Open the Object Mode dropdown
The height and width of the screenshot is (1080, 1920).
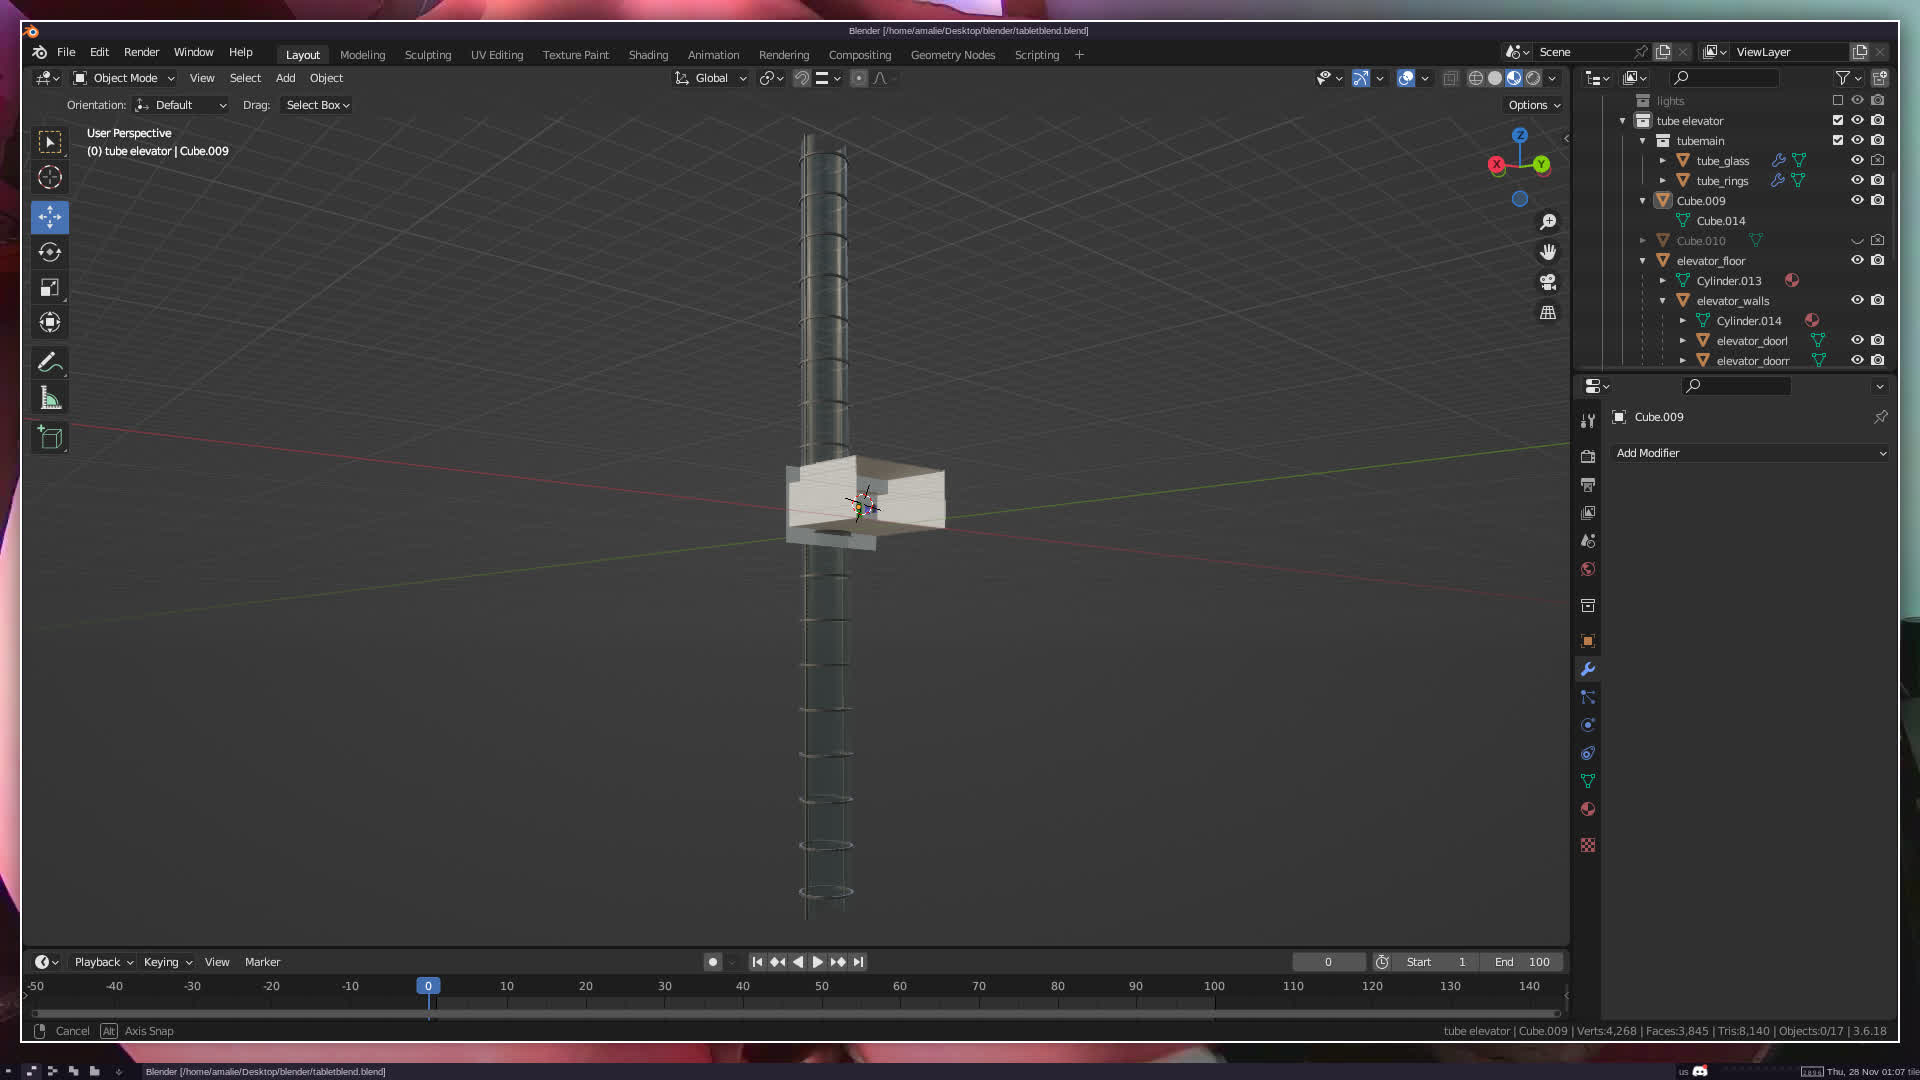coord(125,78)
